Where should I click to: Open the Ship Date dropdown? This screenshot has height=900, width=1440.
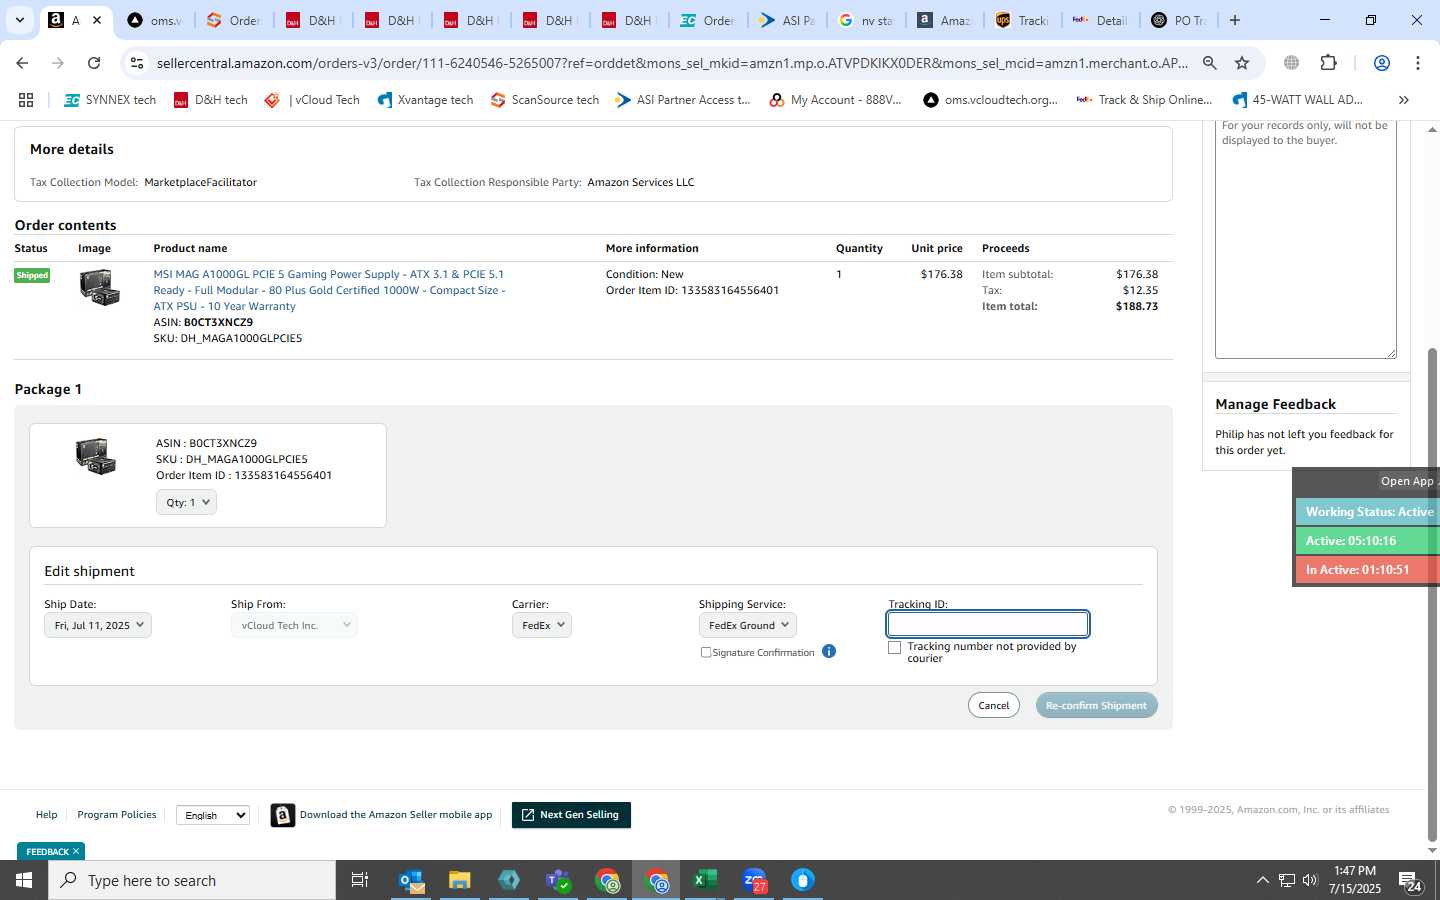coord(98,625)
